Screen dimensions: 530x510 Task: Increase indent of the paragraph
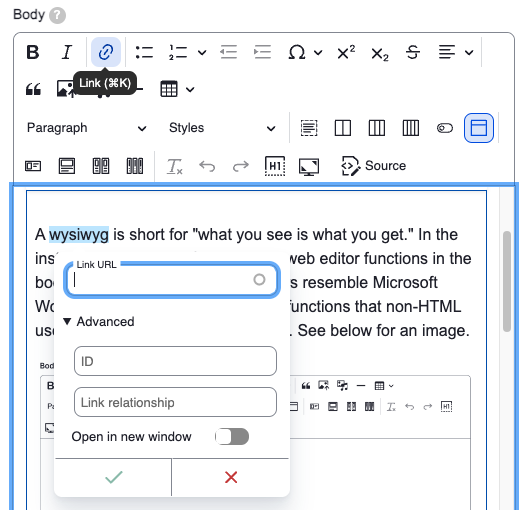tap(262, 52)
